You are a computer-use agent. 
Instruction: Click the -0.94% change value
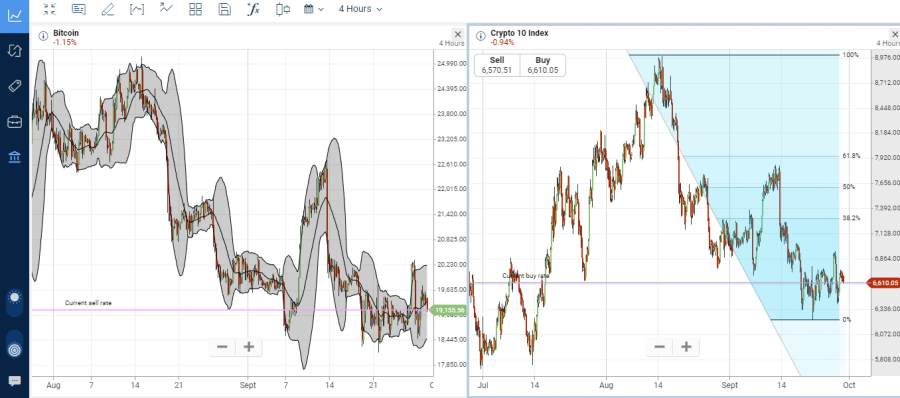(x=502, y=42)
